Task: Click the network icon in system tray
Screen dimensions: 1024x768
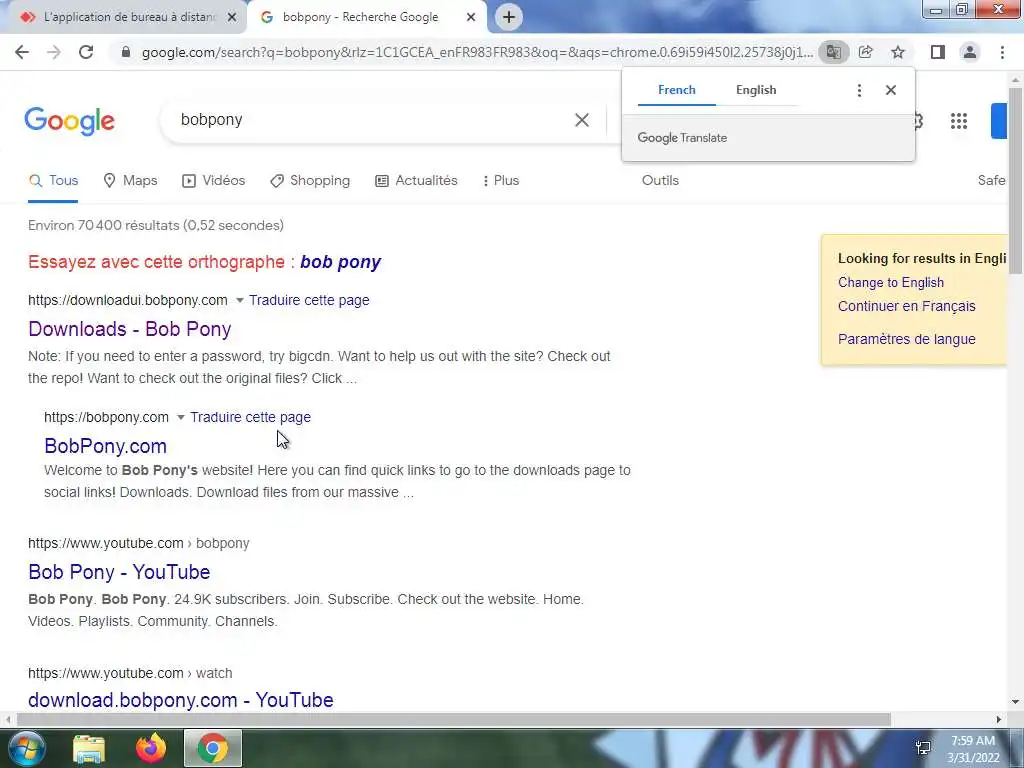Action: coord(923,748)
